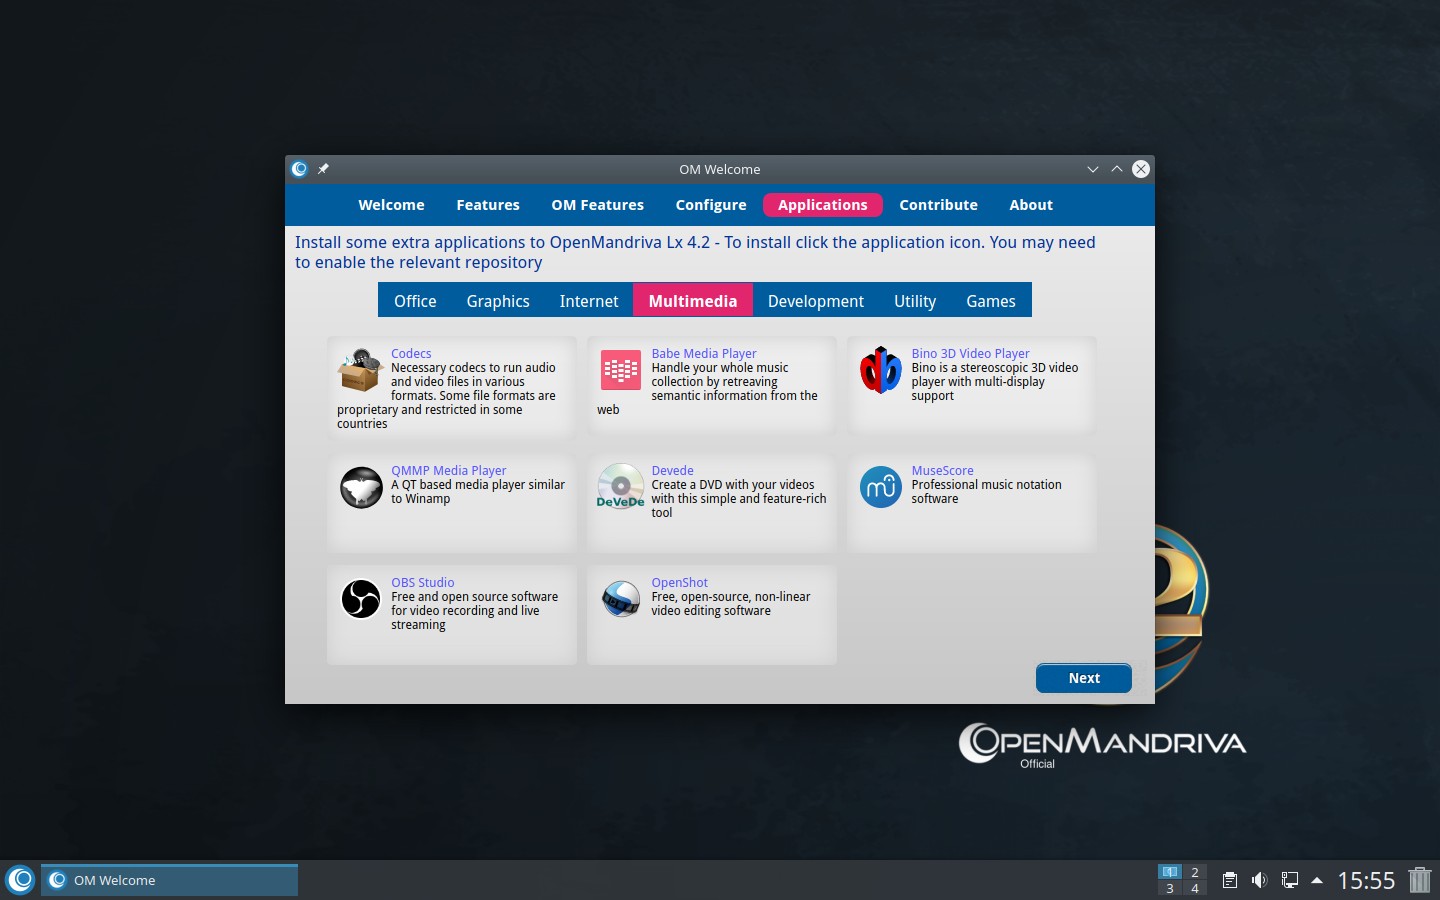Go to the Configure tab
The height and width of the screenshot is (900, 1440).
click(711, 205)
